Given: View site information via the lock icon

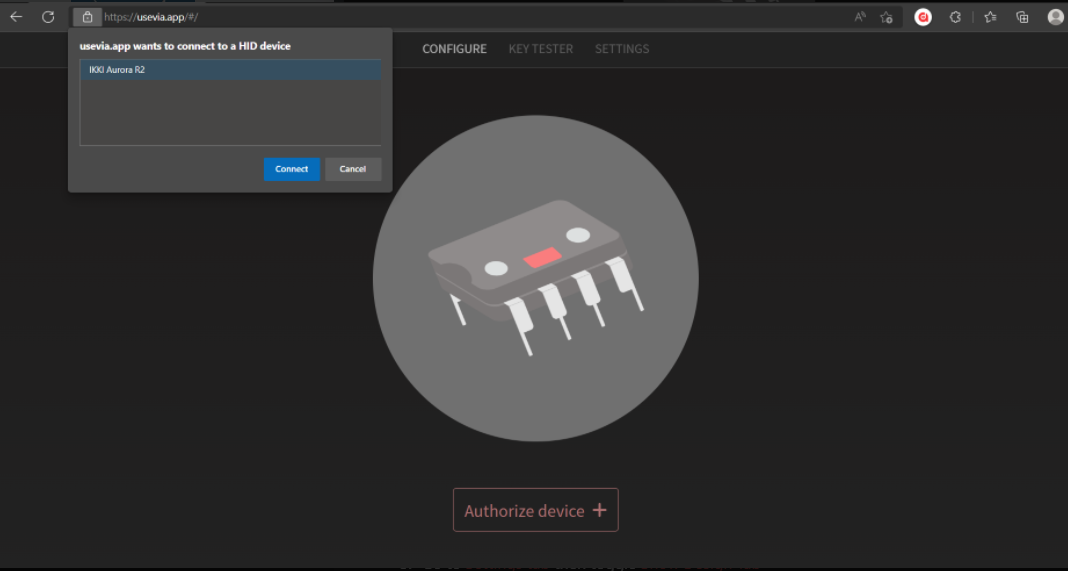Looking at the screenshot, I should coord(87,17).
